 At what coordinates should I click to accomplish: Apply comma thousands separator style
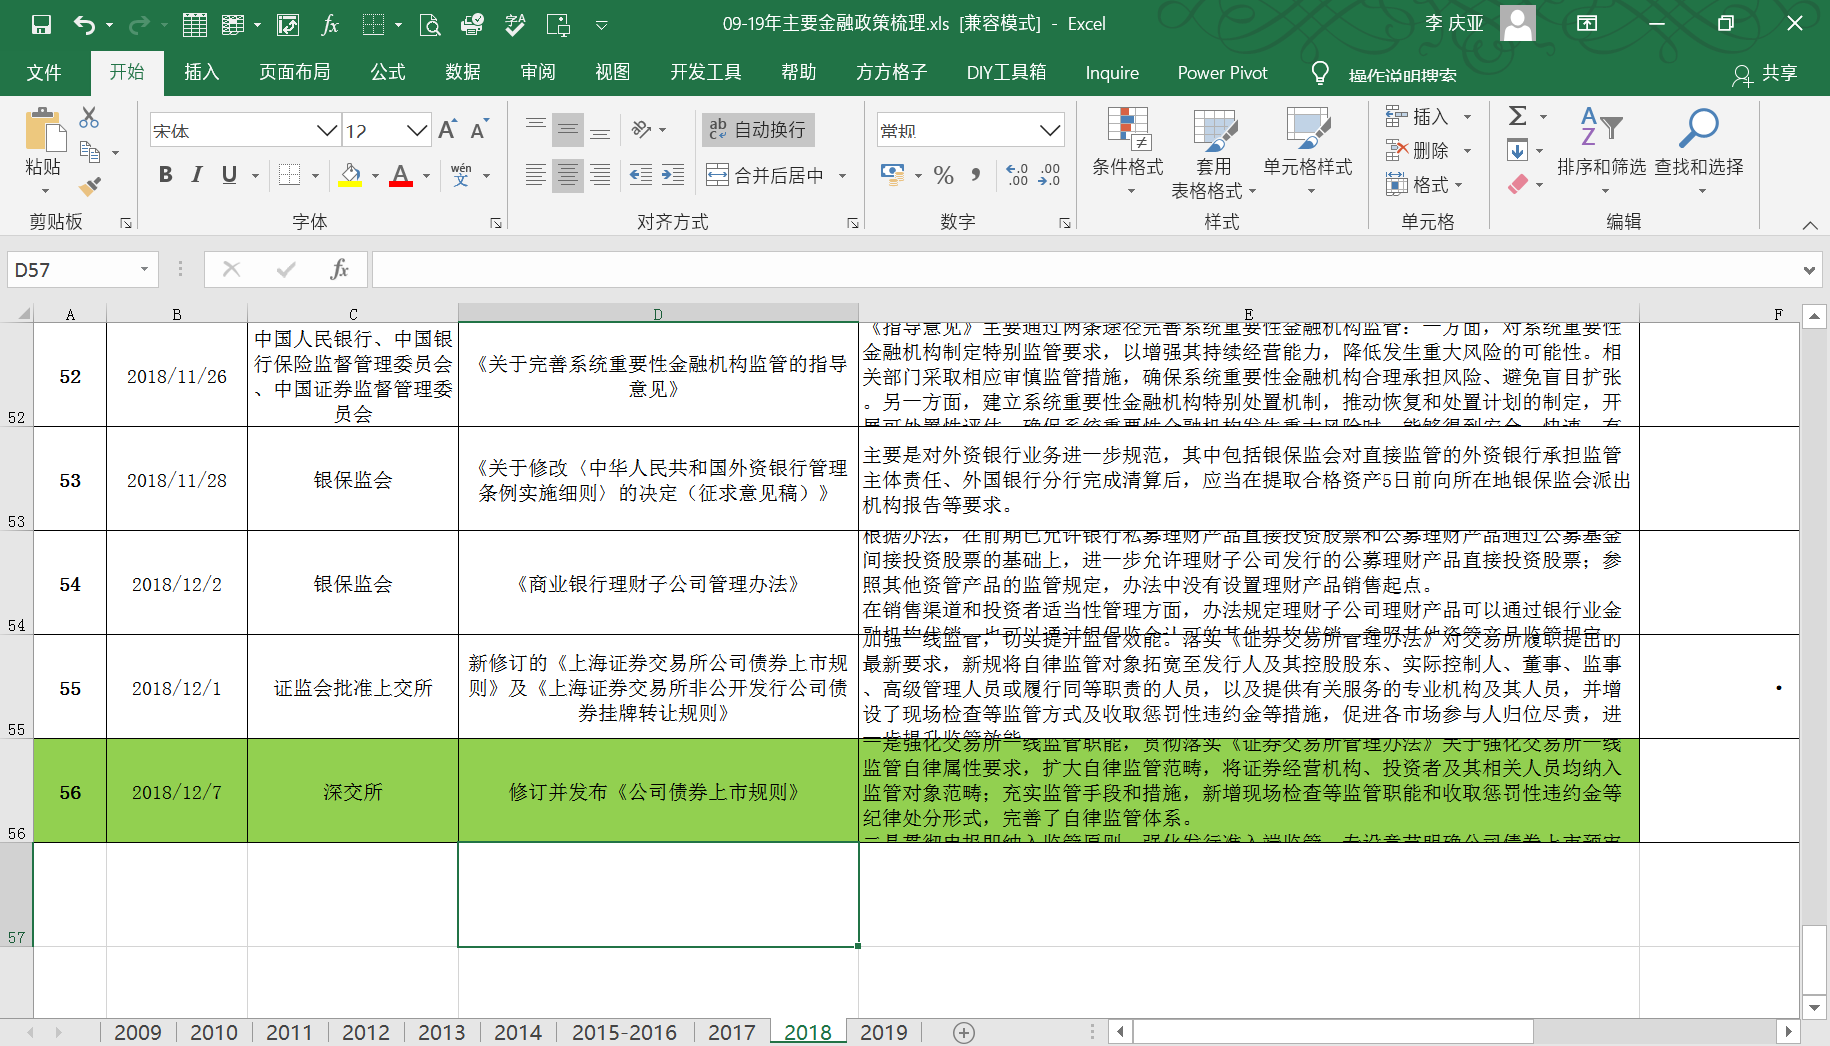coord(976,175)
